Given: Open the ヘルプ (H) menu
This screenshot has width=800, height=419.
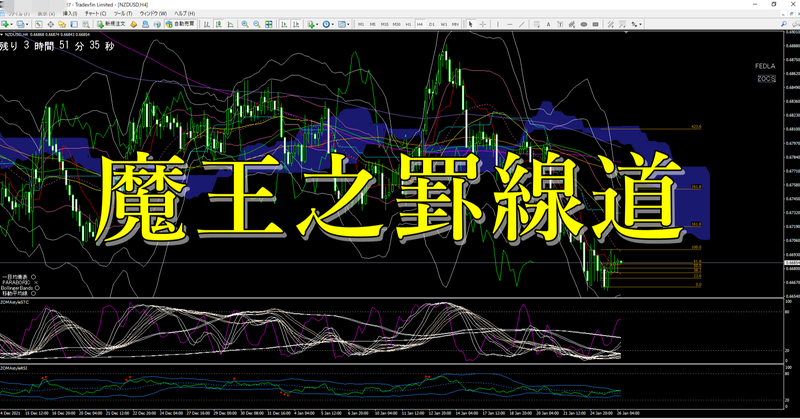Looking at the screenshot, I should click(185, 13).
